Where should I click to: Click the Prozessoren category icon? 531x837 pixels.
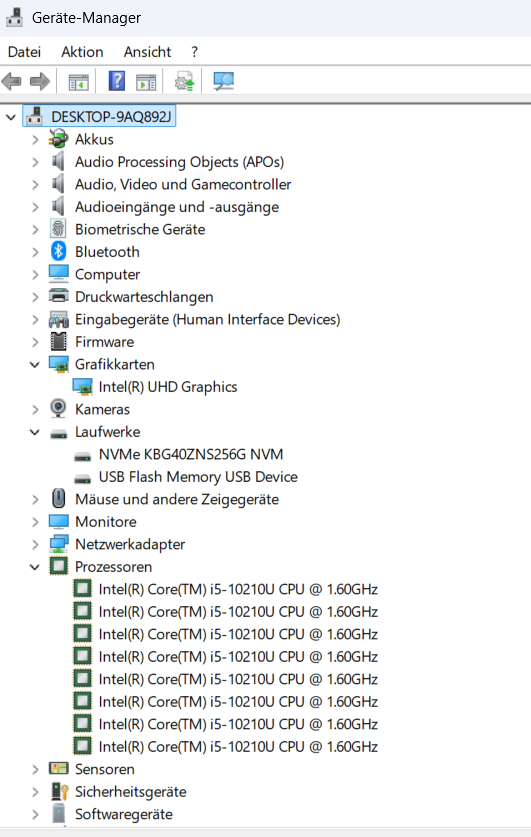58,566
